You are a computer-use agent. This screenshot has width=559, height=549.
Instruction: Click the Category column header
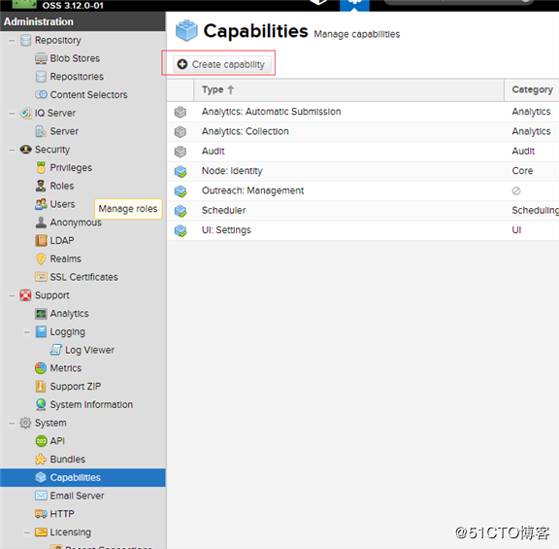click(532, 90)
